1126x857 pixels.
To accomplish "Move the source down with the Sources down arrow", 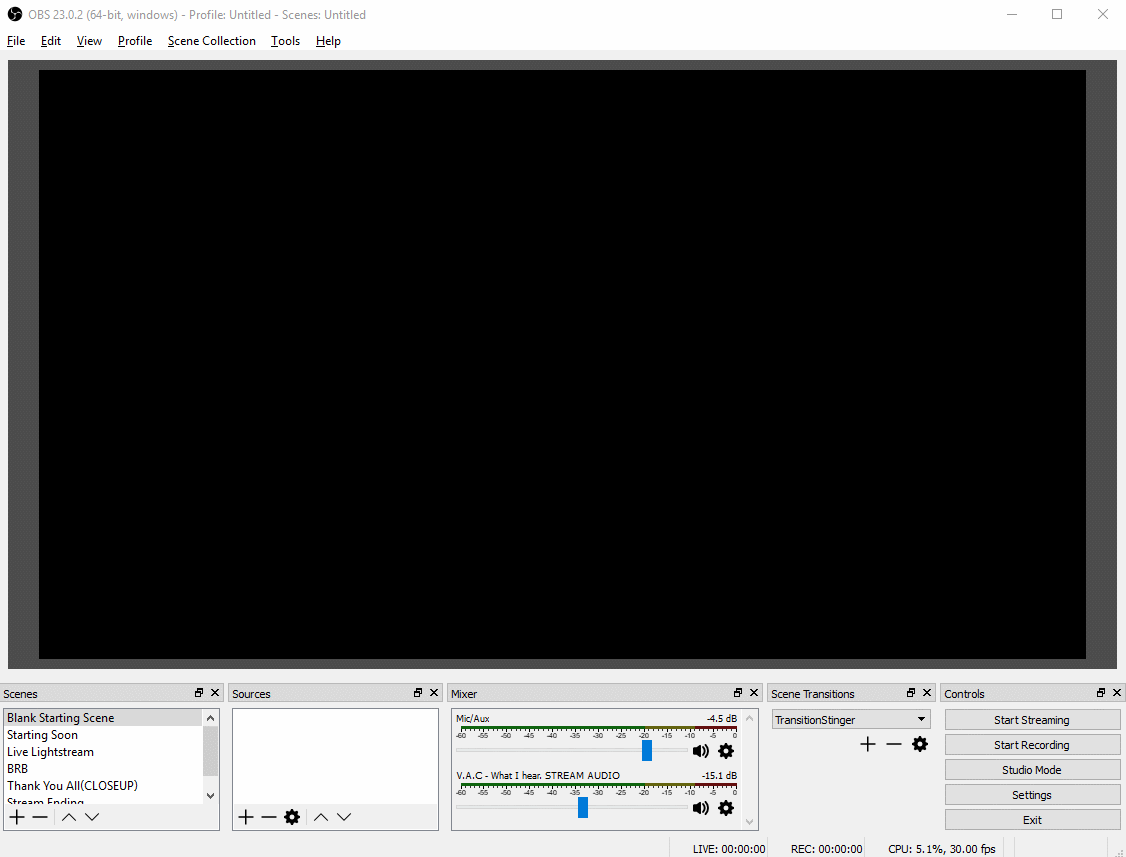I will [344, 817].
